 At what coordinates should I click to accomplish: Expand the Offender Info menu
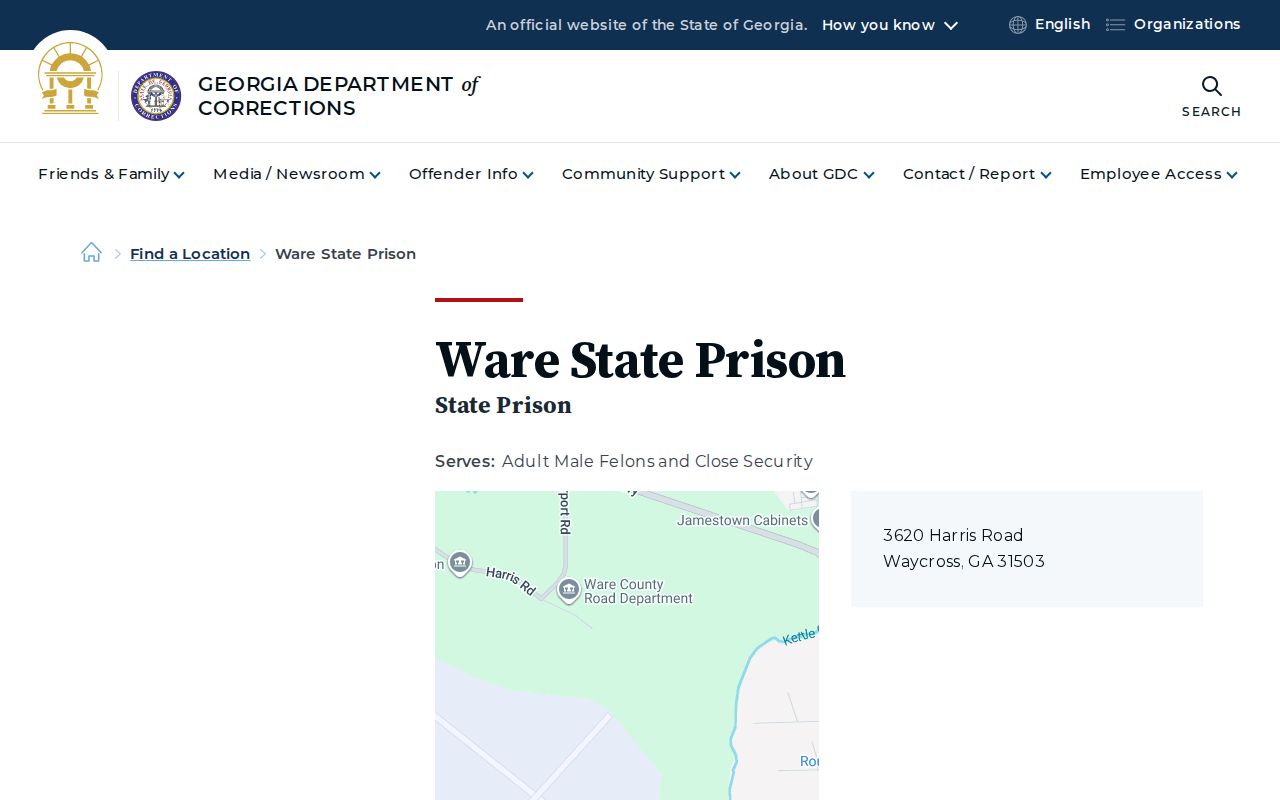tap(471, 174)
